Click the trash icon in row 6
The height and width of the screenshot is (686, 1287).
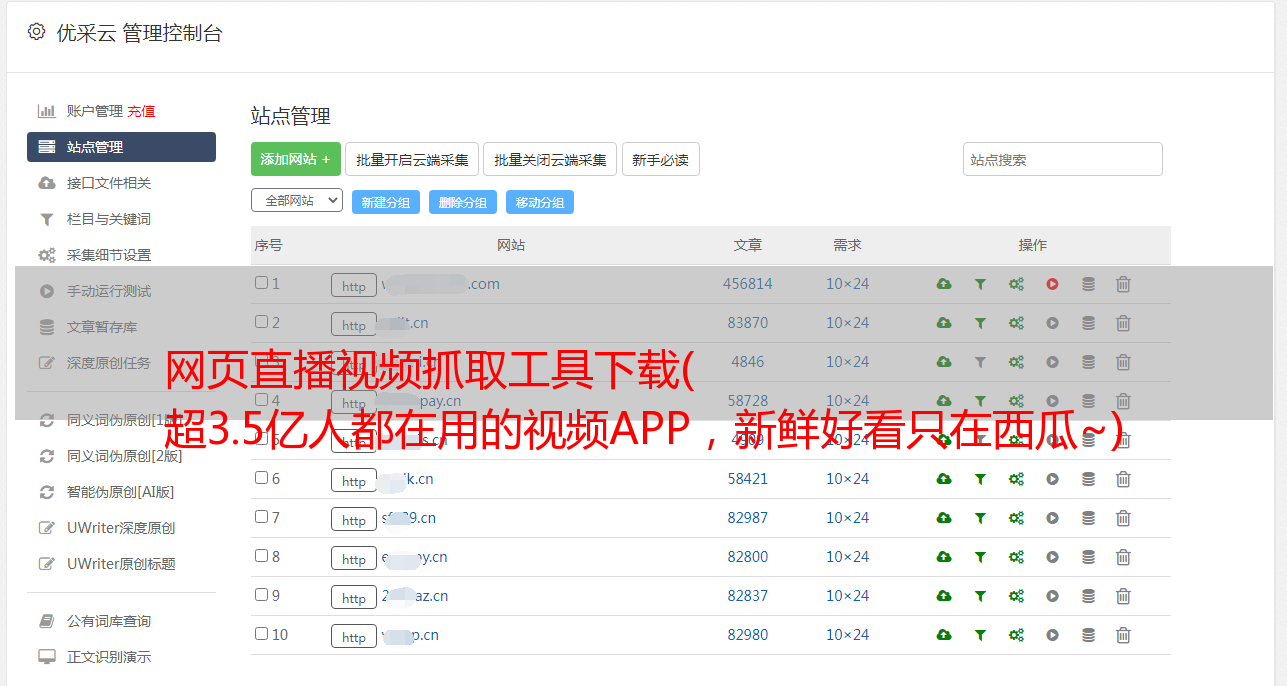tap(1123, 479)
